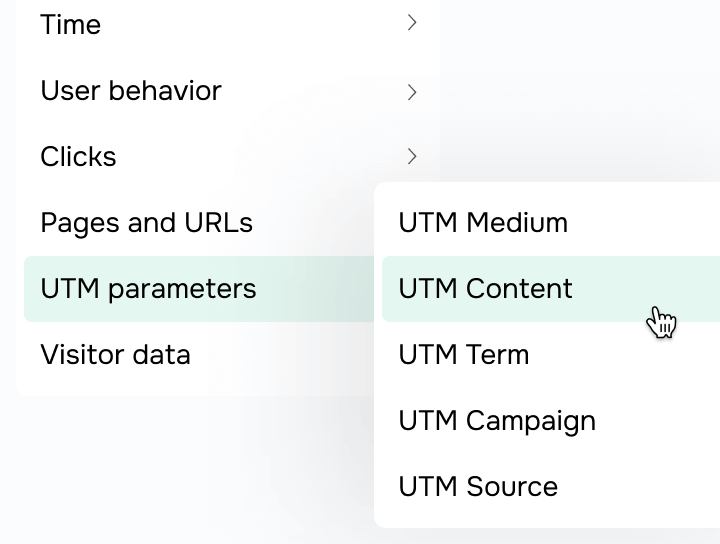
Task: Choose UTM Term from the submenu
Action: pos(551,355)
